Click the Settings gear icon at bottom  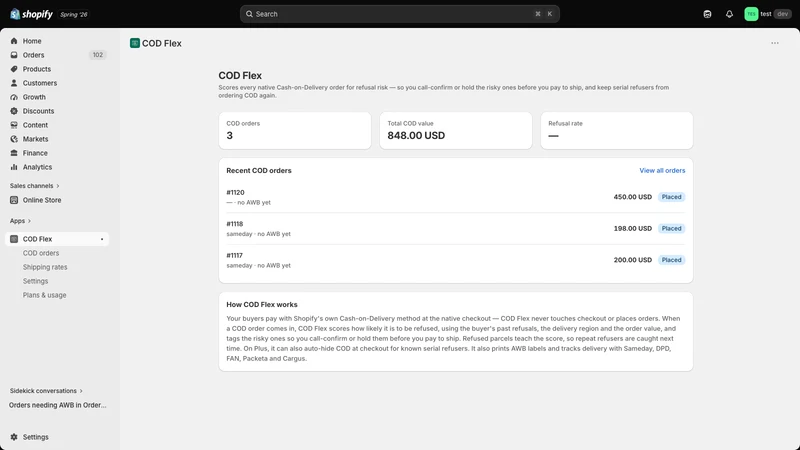click(x=14, y=437)
